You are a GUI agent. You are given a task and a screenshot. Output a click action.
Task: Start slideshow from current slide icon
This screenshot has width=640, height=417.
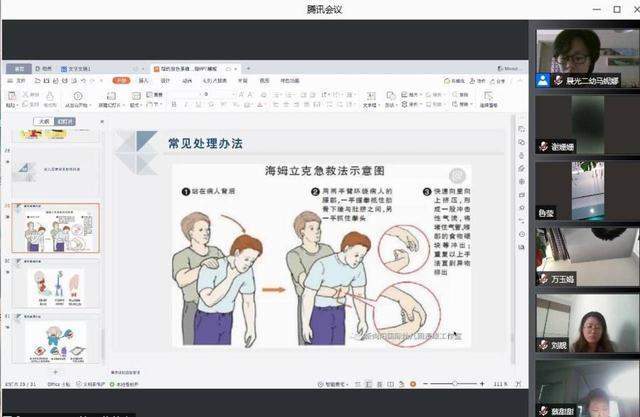tap(78, 96)
